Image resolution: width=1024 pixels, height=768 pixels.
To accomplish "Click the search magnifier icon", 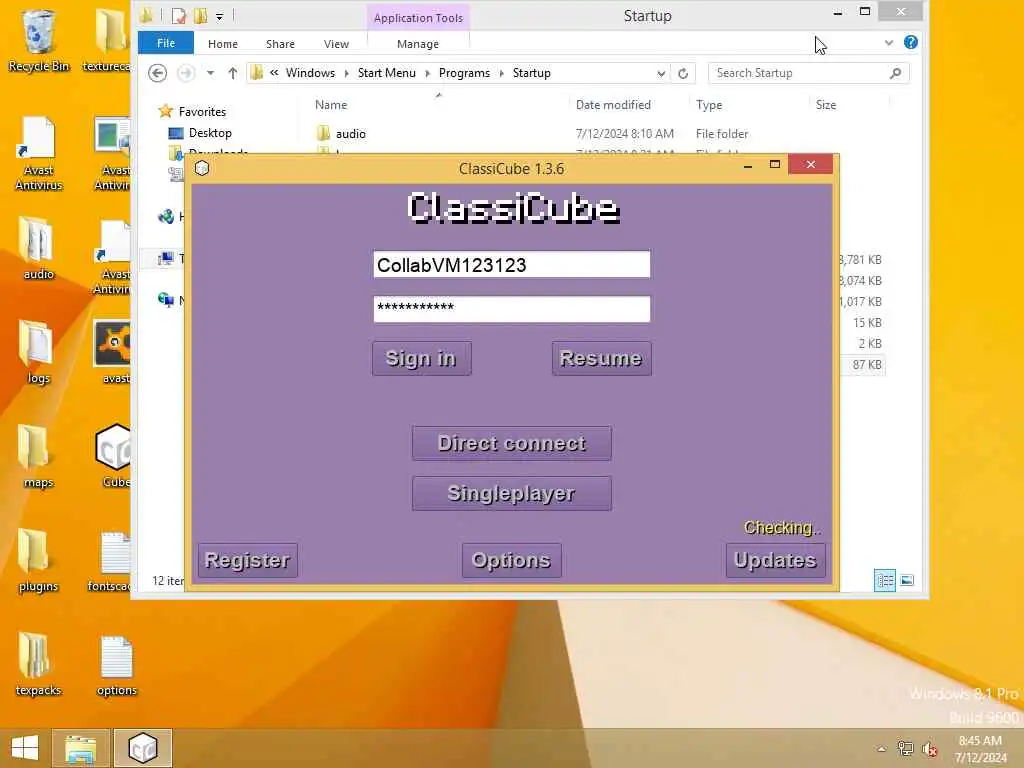I will coord(895,73).
